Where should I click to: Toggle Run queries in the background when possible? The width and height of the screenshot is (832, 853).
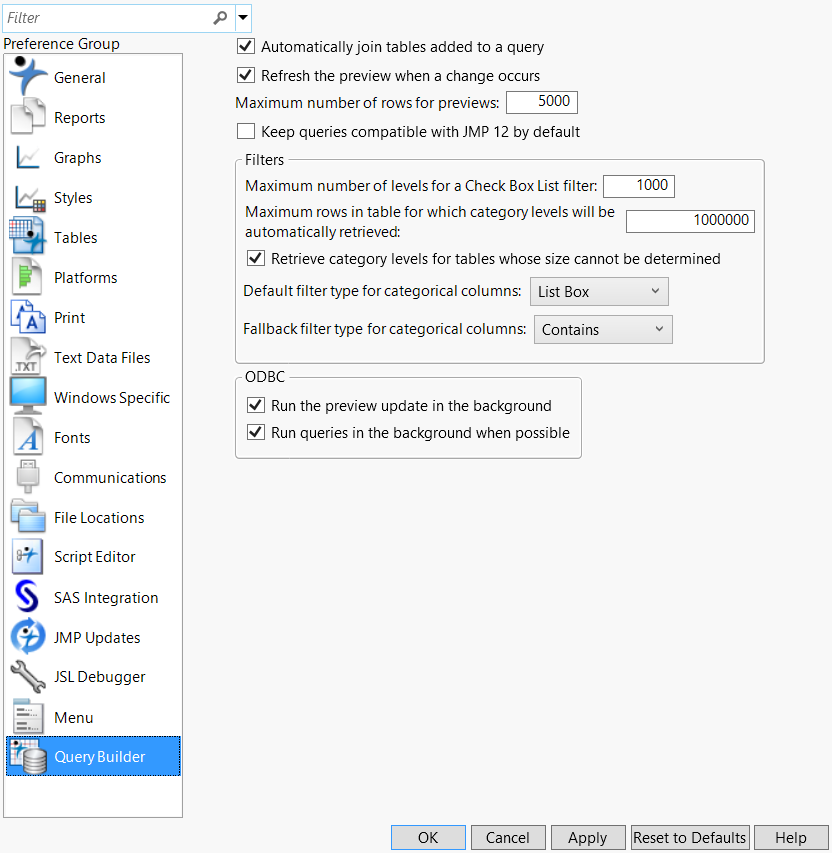coord(256,432)
